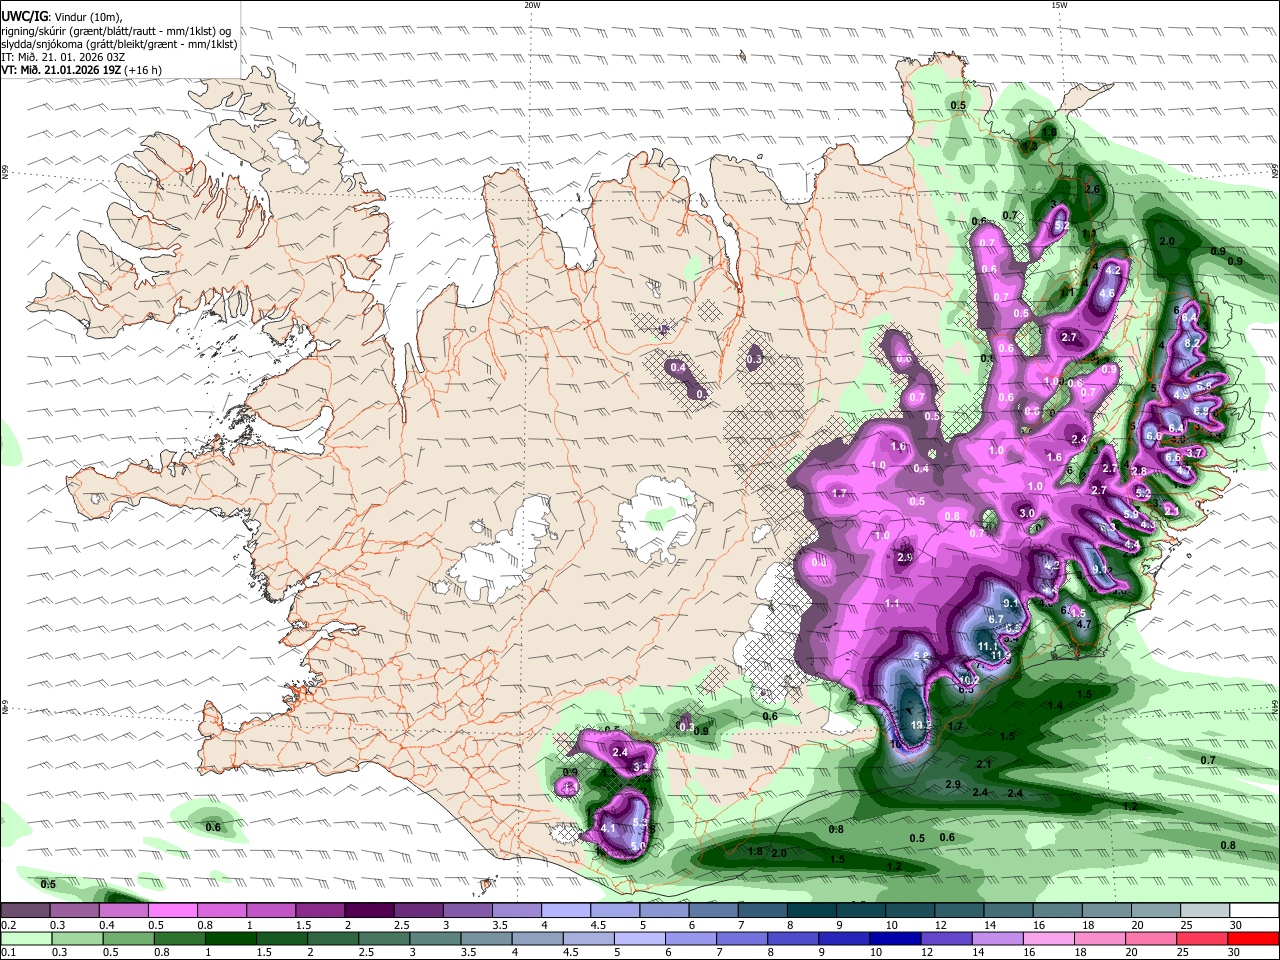Click the '3.3' precipitation value on the map
This screenshot has width=1280, height=960.
click(641, 767)
